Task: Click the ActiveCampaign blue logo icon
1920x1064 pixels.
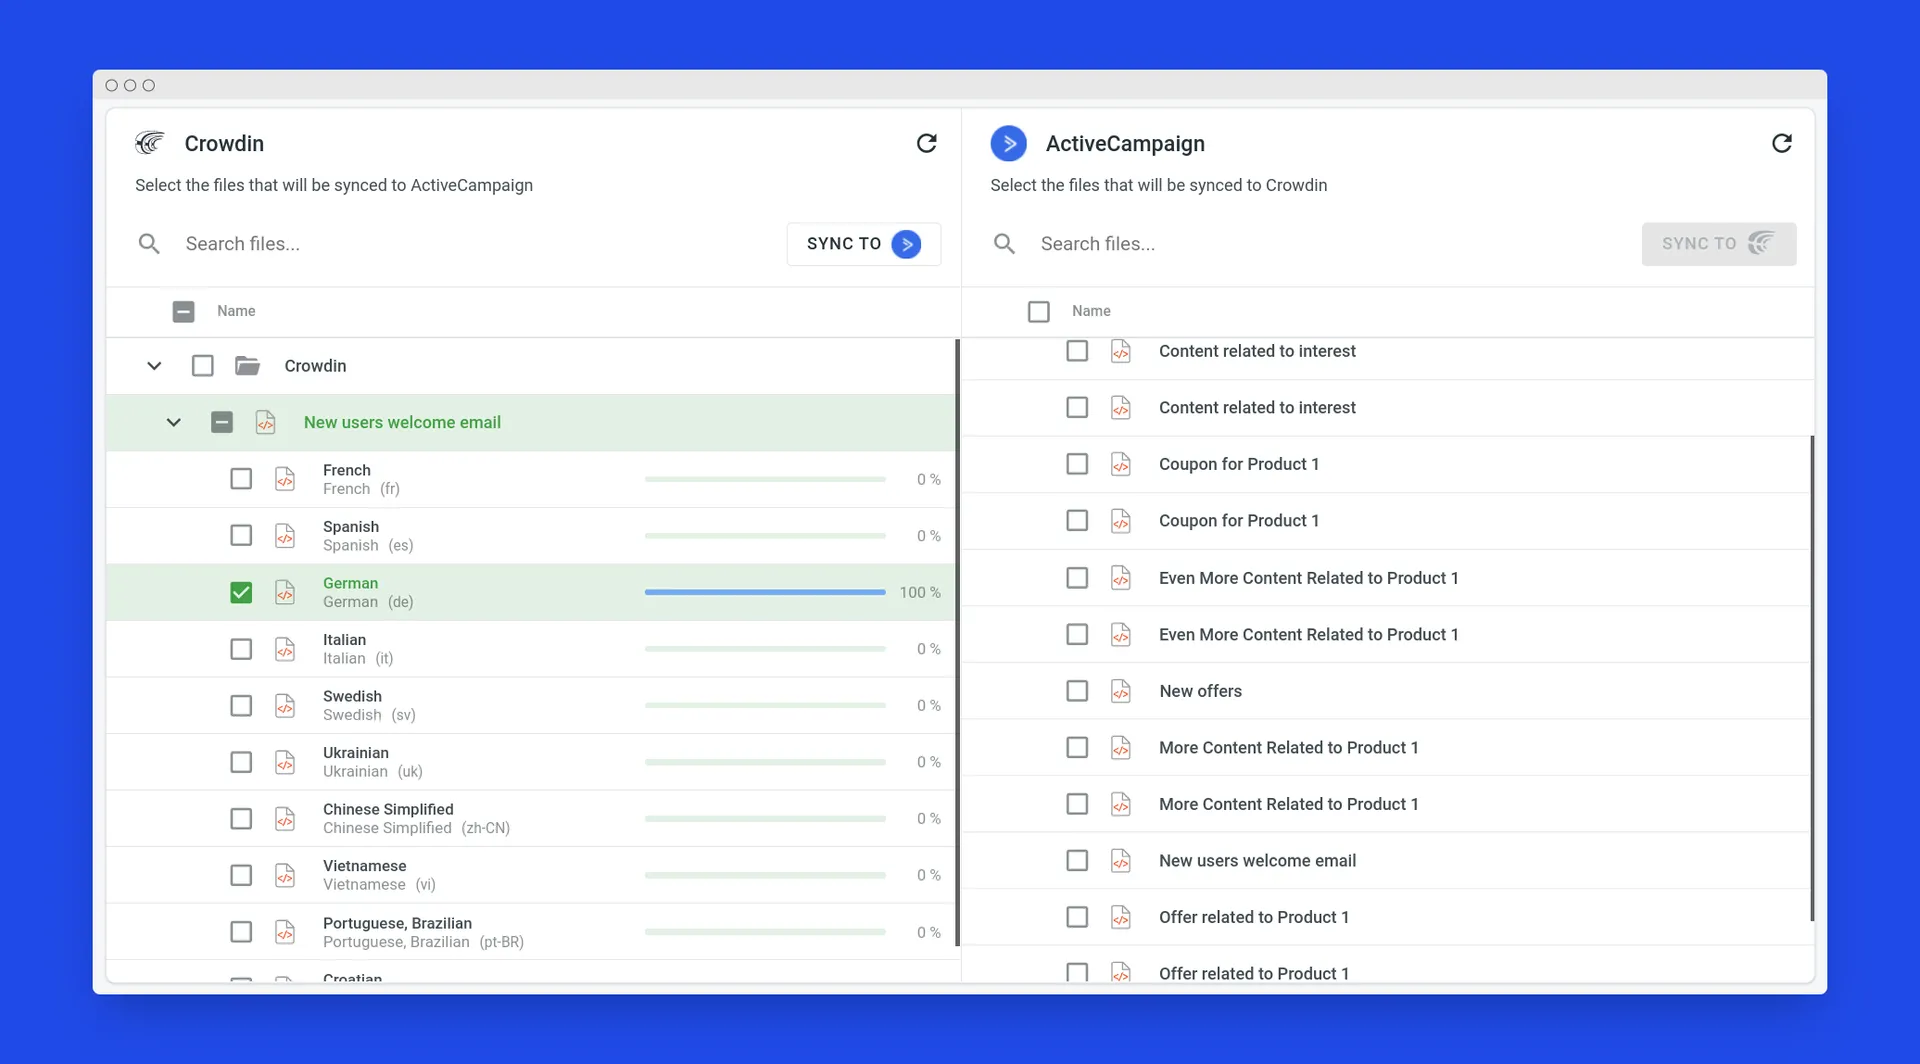Action: [1008, 143]
